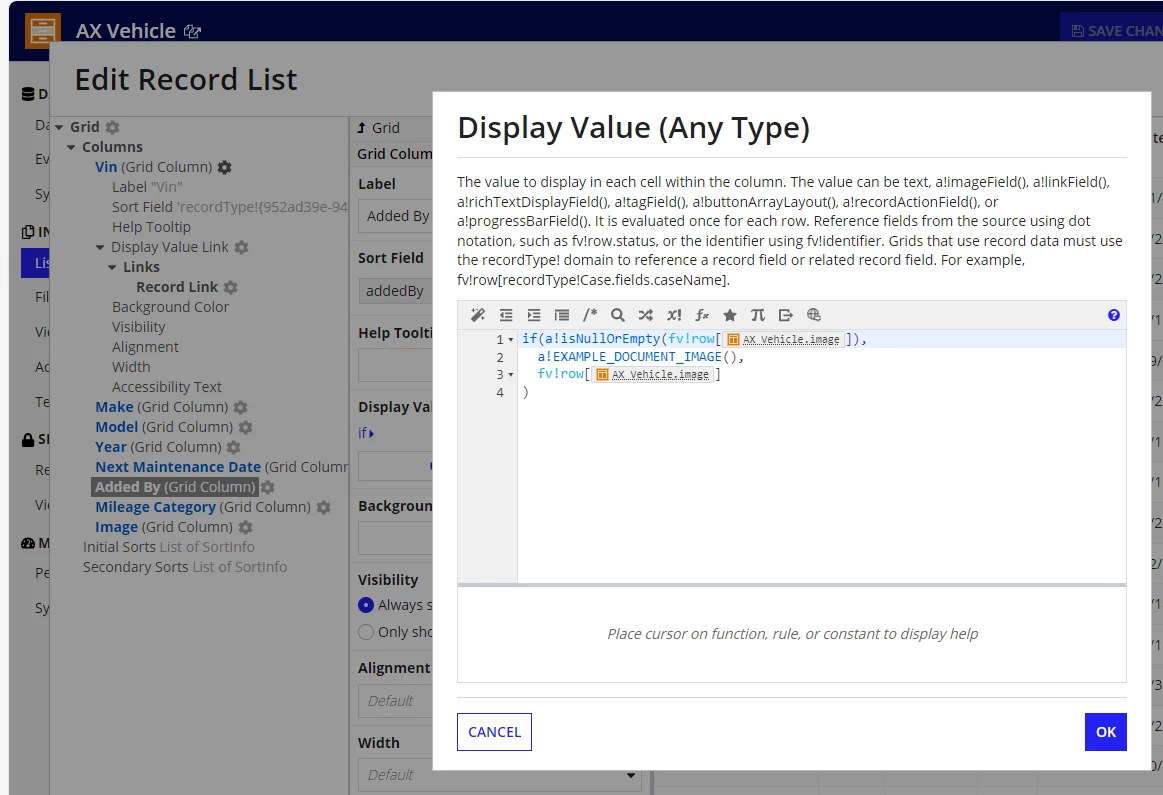Click the pi constant icon
Viewport: 1163px width, 795px height.
click(757, 315)
